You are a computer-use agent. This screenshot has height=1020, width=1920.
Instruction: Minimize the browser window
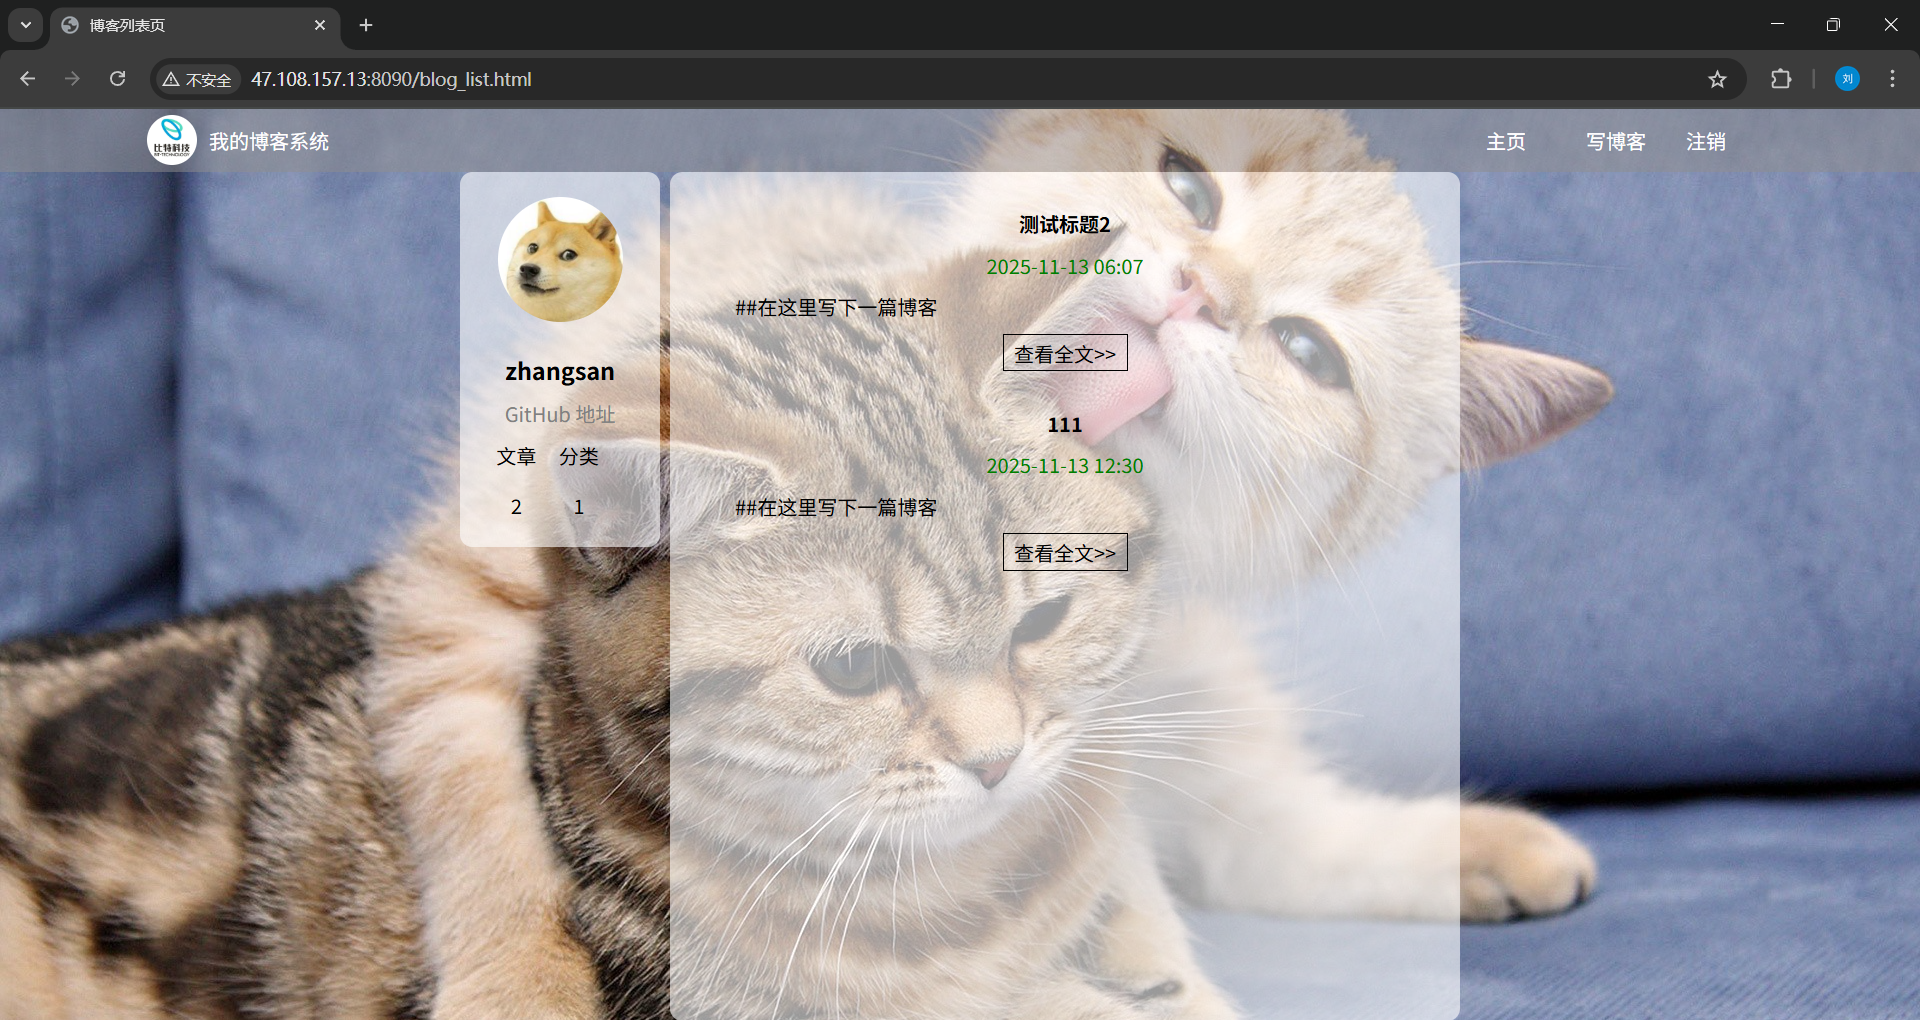point(1777,25)
